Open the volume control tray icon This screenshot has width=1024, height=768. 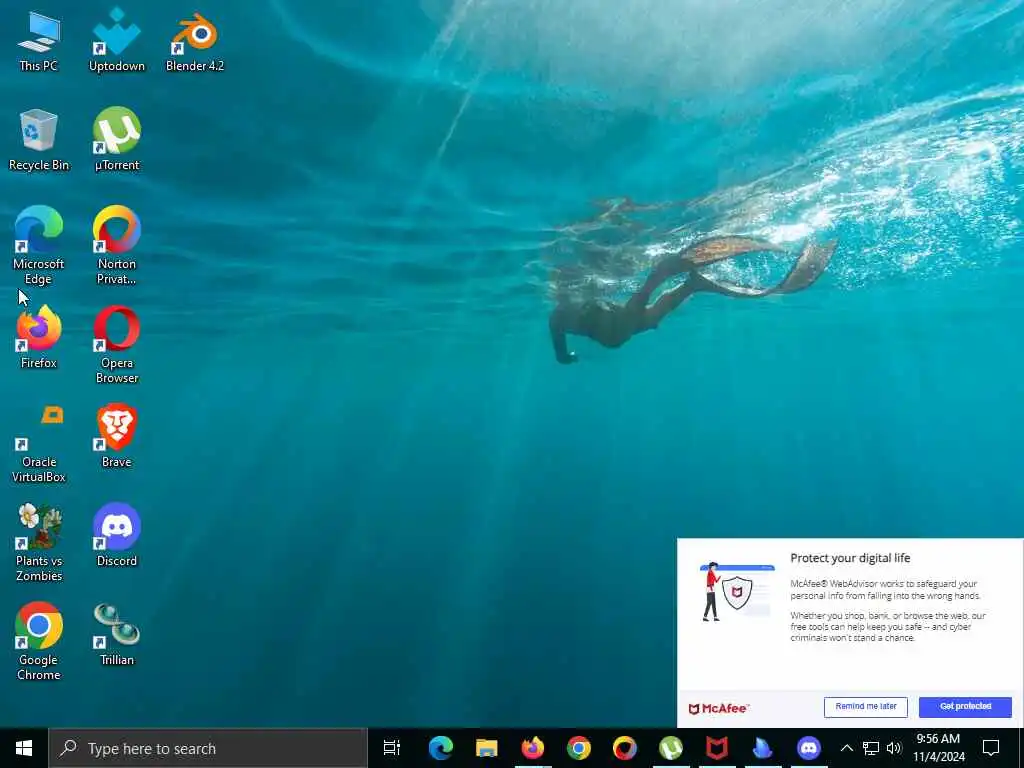894,748
